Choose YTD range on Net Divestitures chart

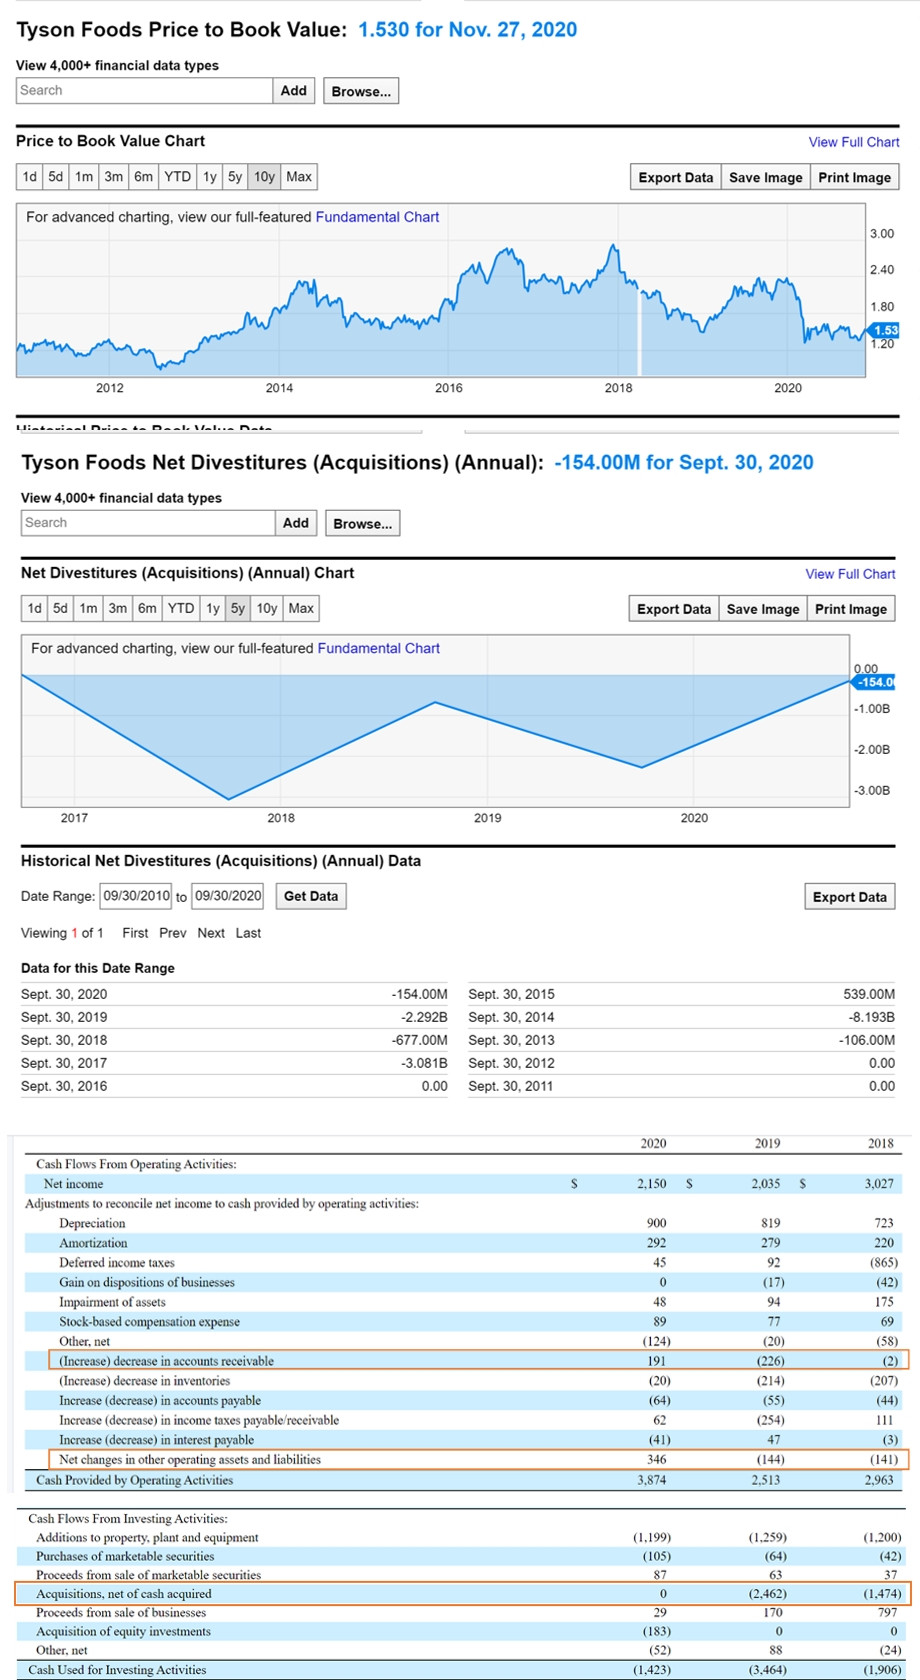coord(181,608)
